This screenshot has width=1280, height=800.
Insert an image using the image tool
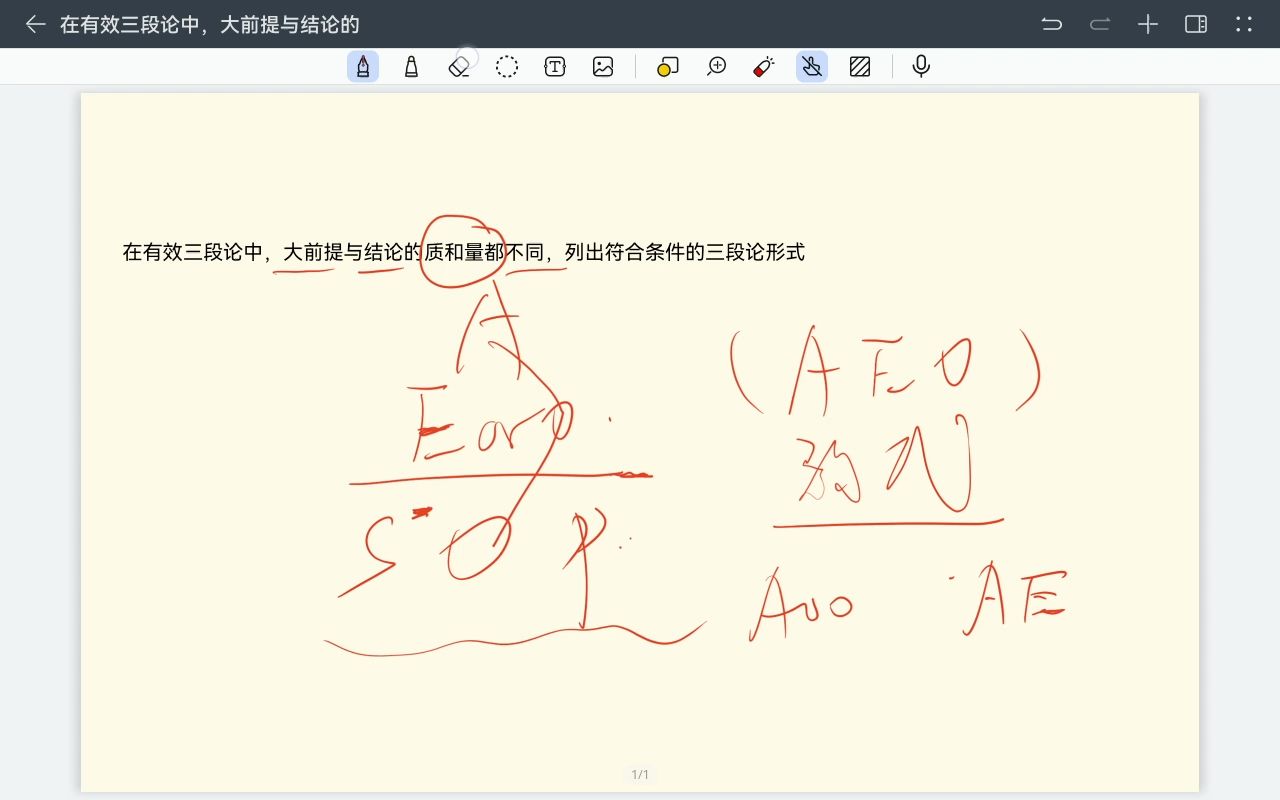pyautogui.click(x=603, y=66)
